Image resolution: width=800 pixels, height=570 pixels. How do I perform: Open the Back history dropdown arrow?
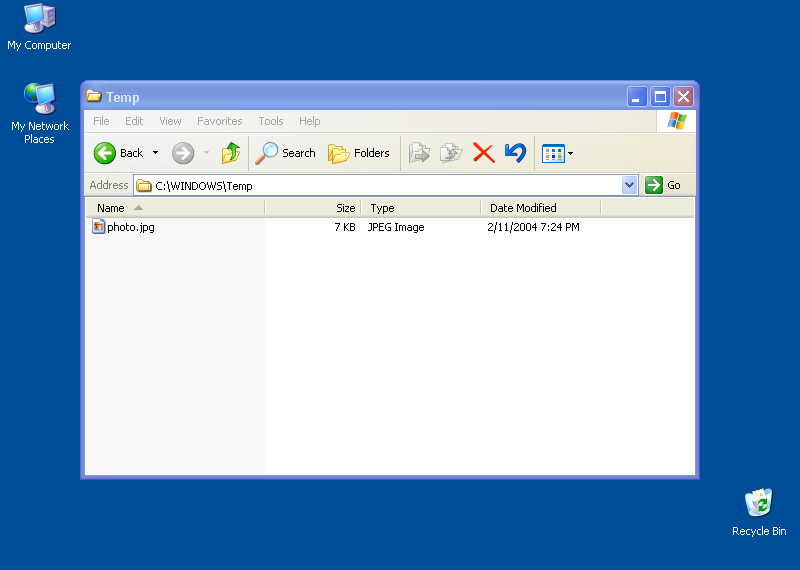(156, 153)
